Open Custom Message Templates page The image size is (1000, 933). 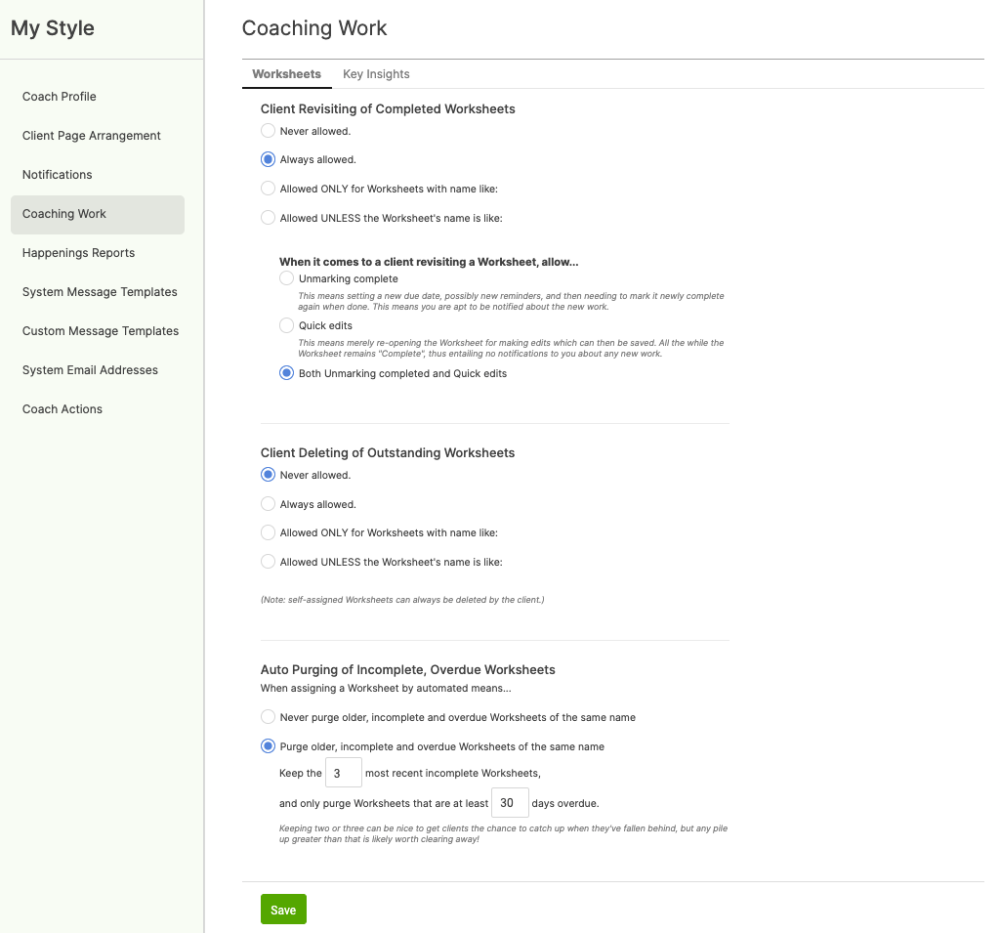[100, 331]
